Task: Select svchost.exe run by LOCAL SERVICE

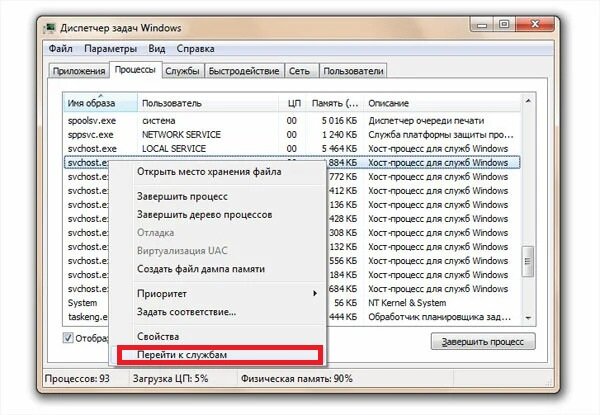Action: tap(292, 149)
